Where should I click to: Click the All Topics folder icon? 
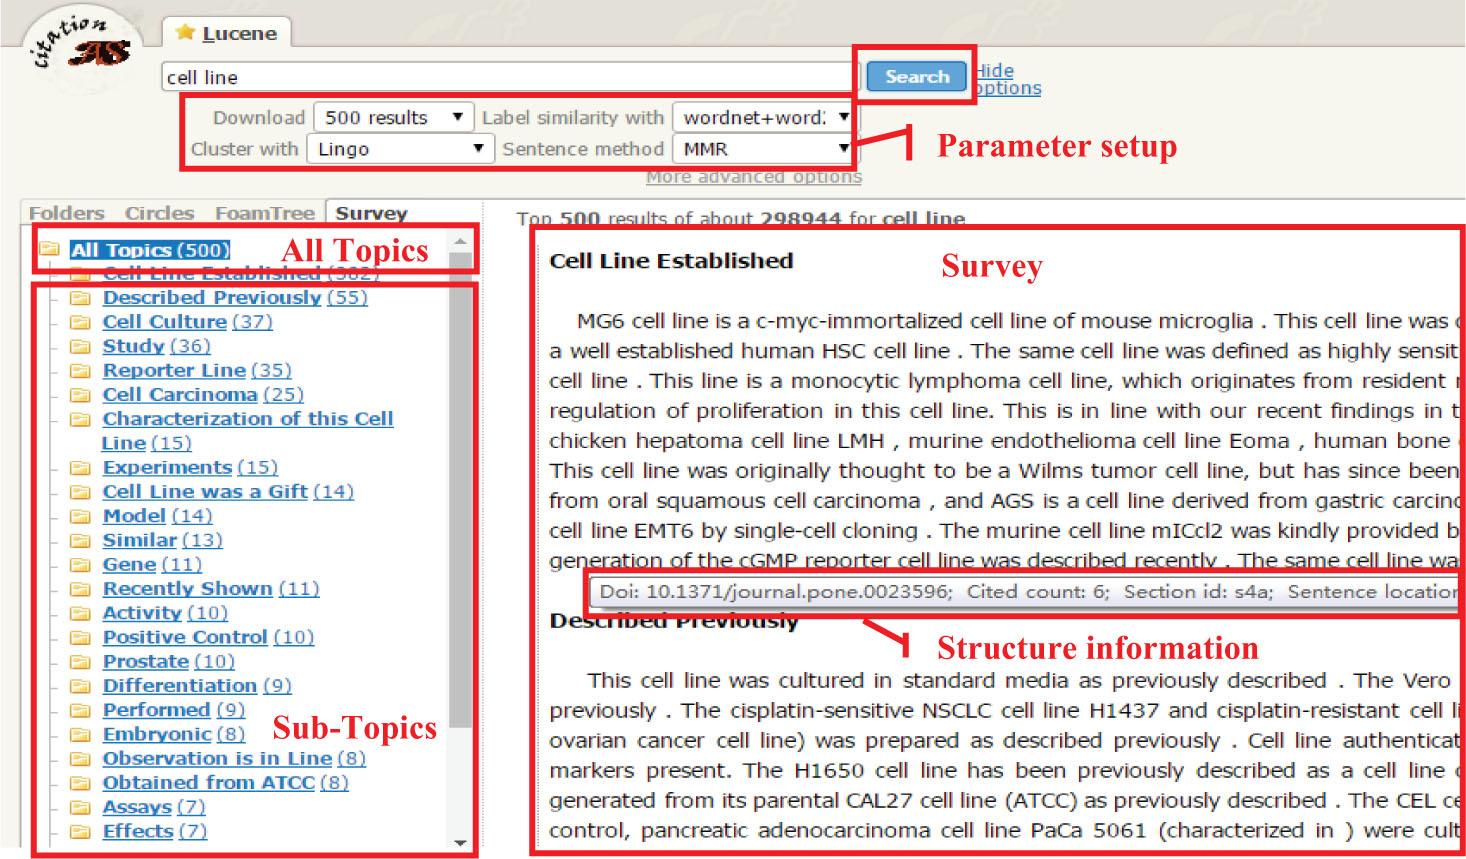tap(48, 249)
